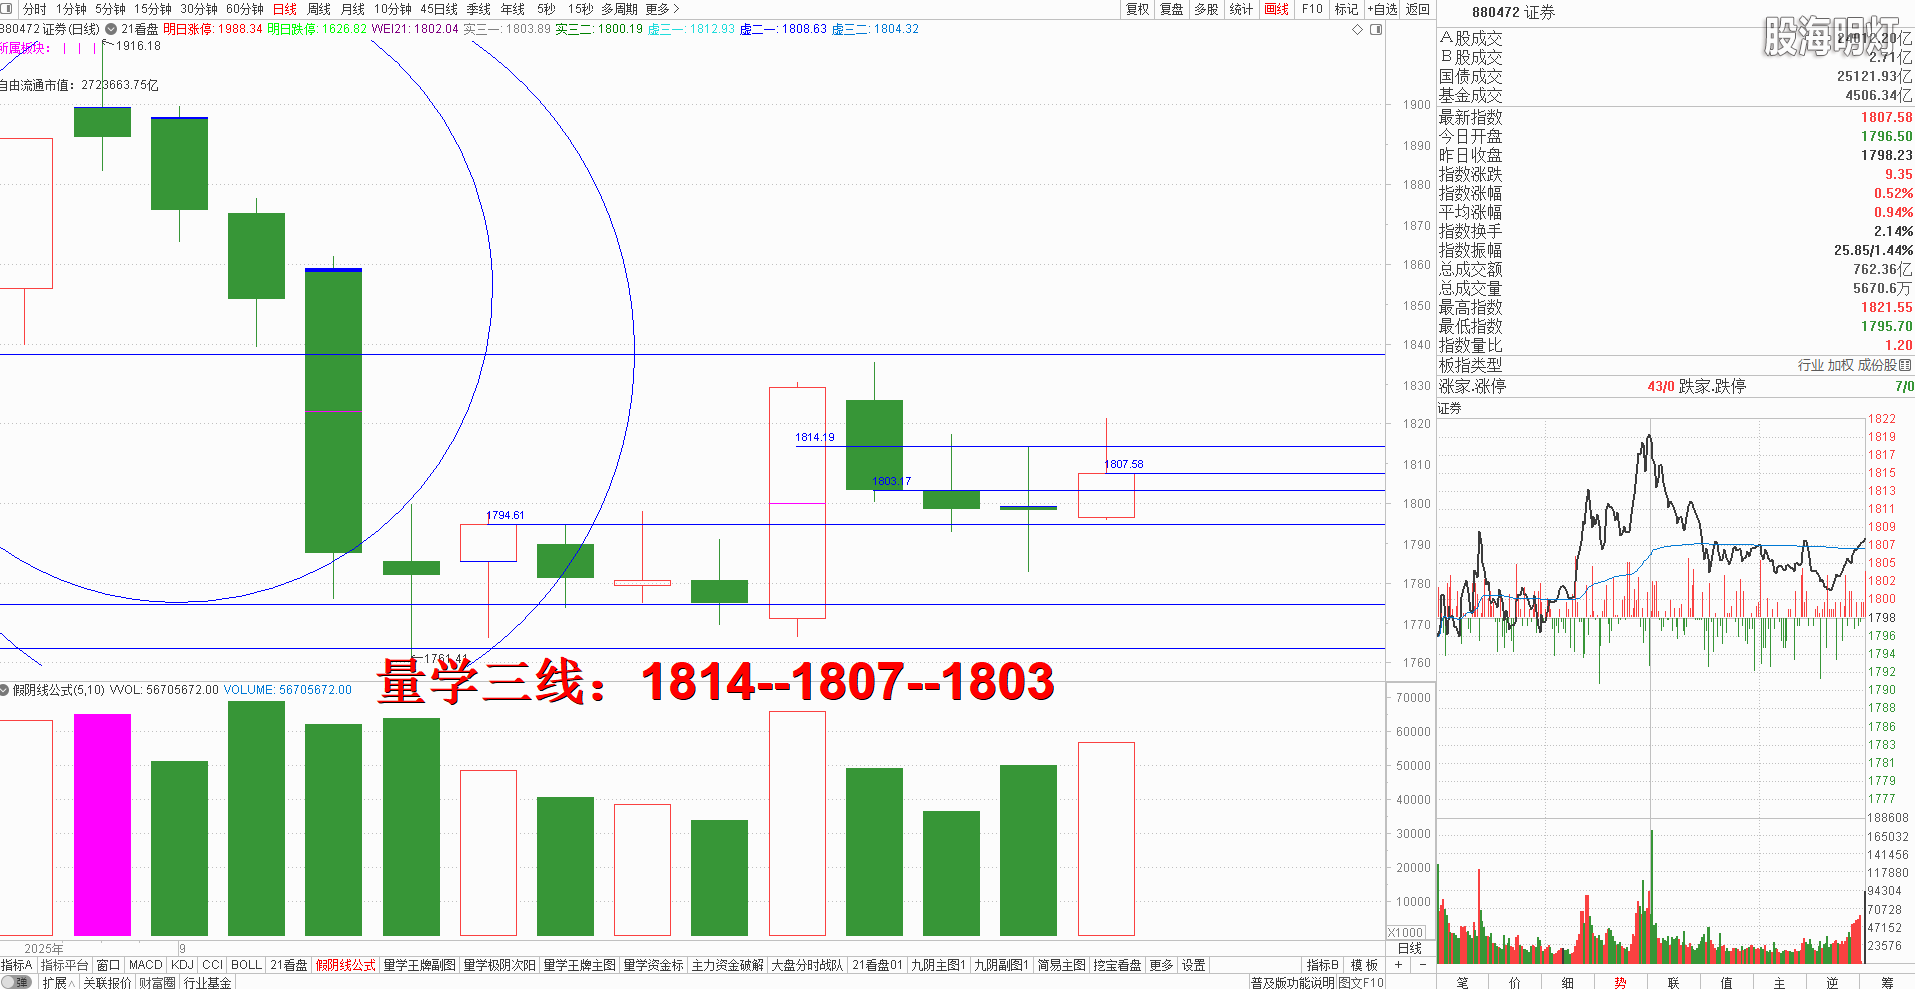Expand 更多 period options

pos(662,9)
